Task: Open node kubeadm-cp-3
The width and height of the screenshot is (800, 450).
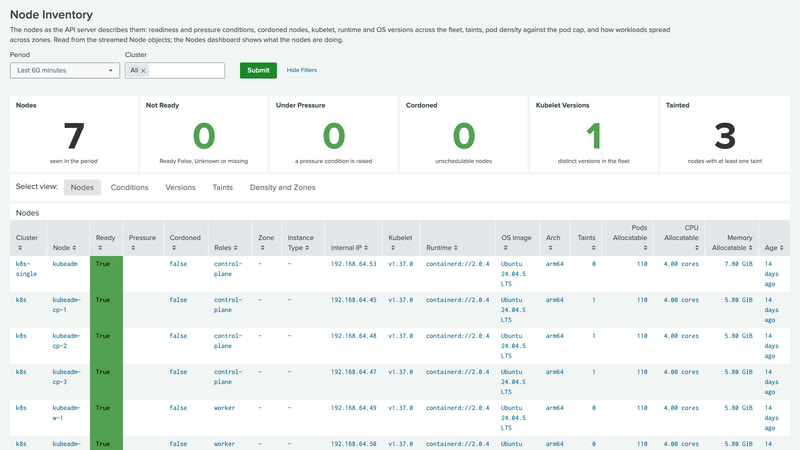Action: (66, 377)
